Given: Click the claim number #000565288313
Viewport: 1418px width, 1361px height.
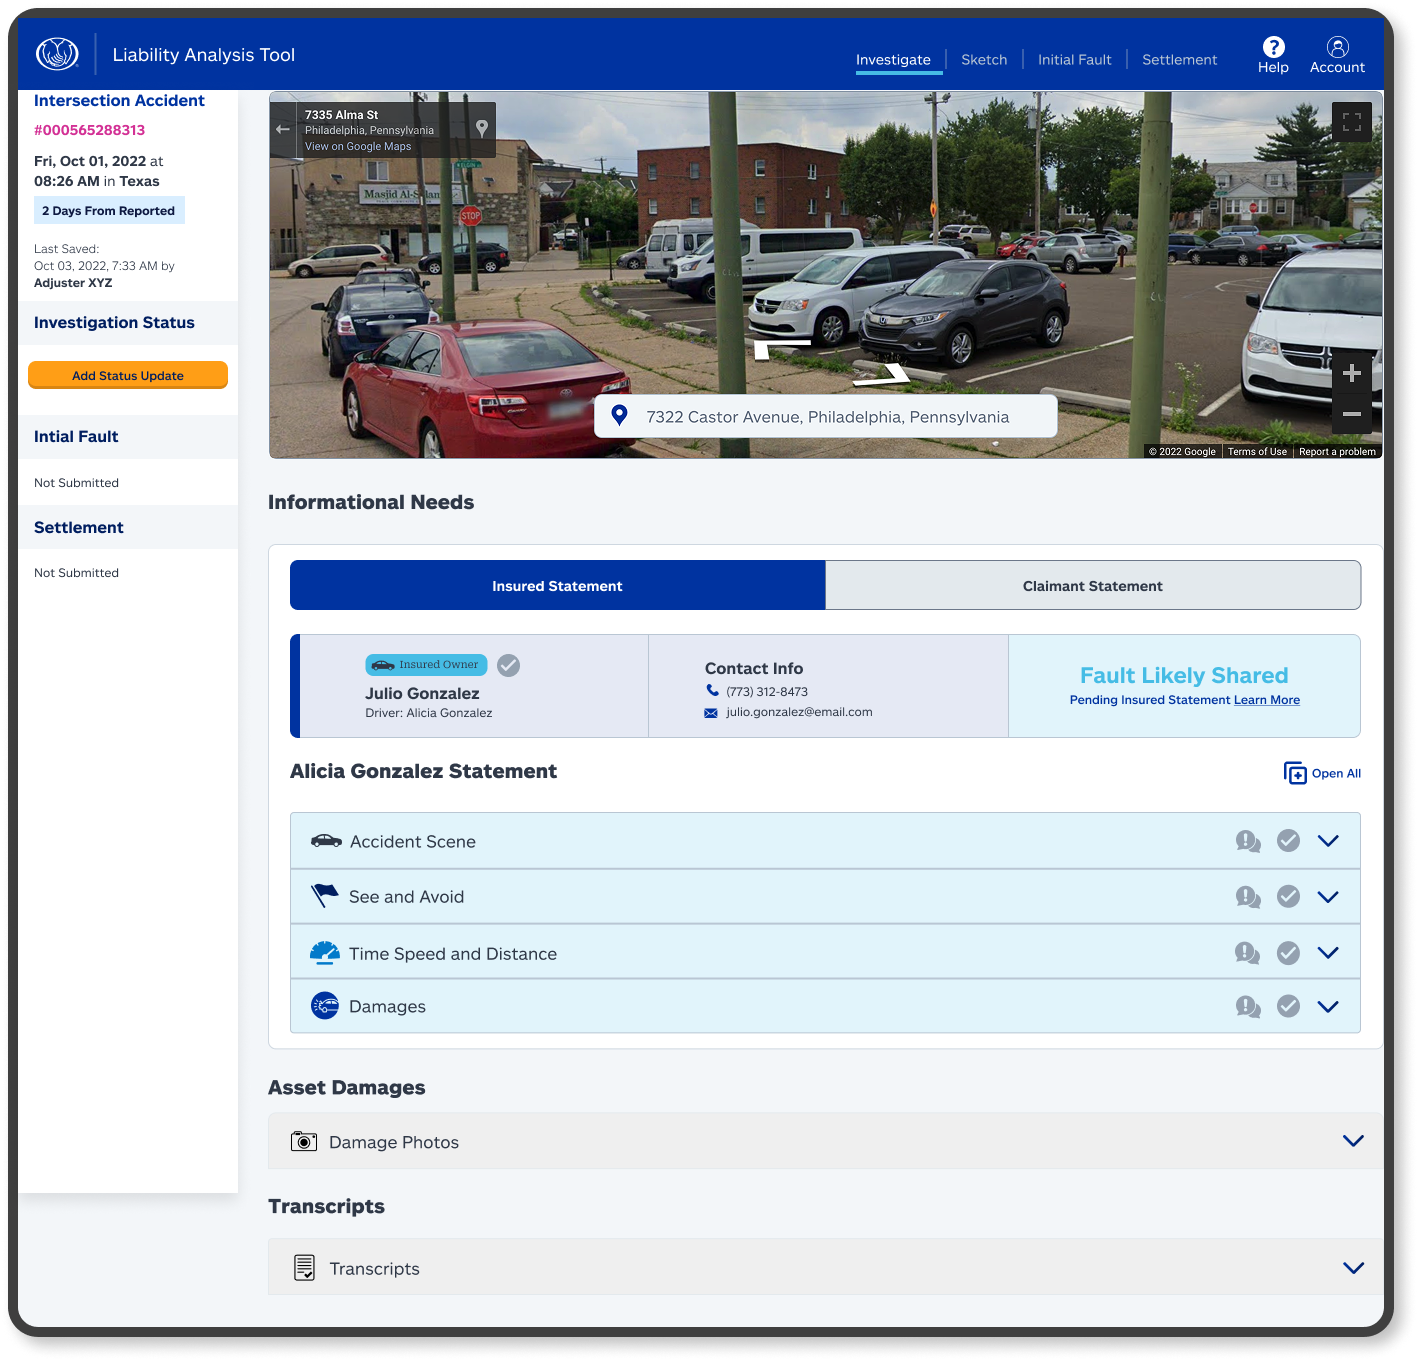Looking at the screenshot, I should 89,130.
